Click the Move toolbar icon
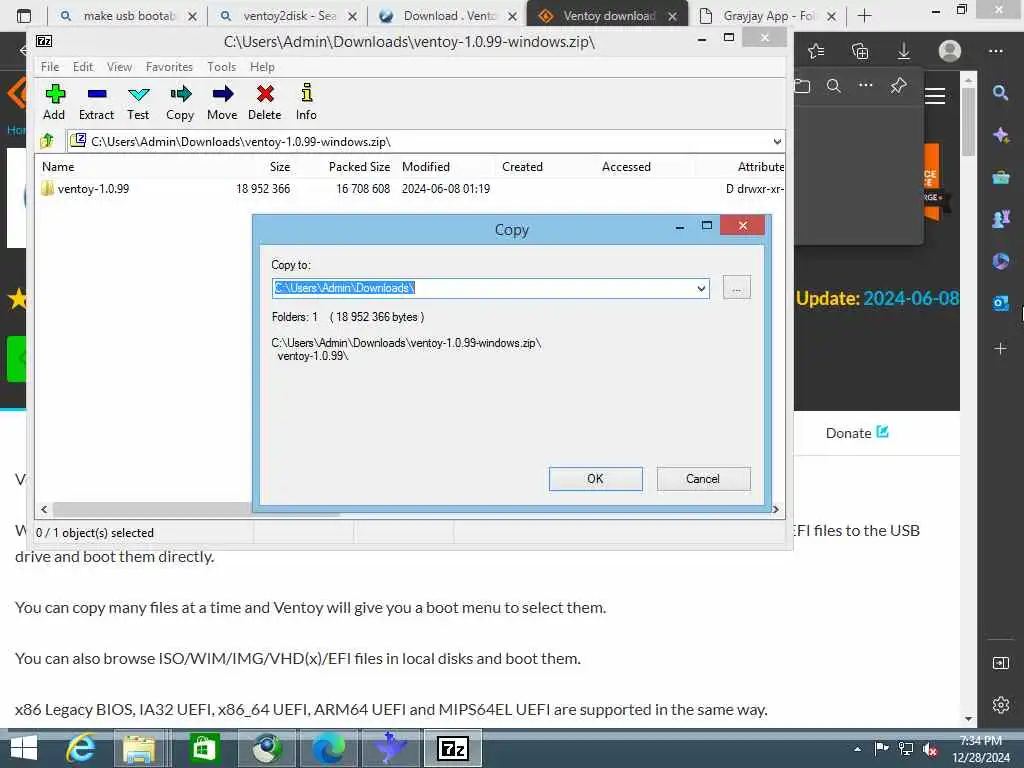This screenshot has width=1024, height=768. tap(222, 102)
